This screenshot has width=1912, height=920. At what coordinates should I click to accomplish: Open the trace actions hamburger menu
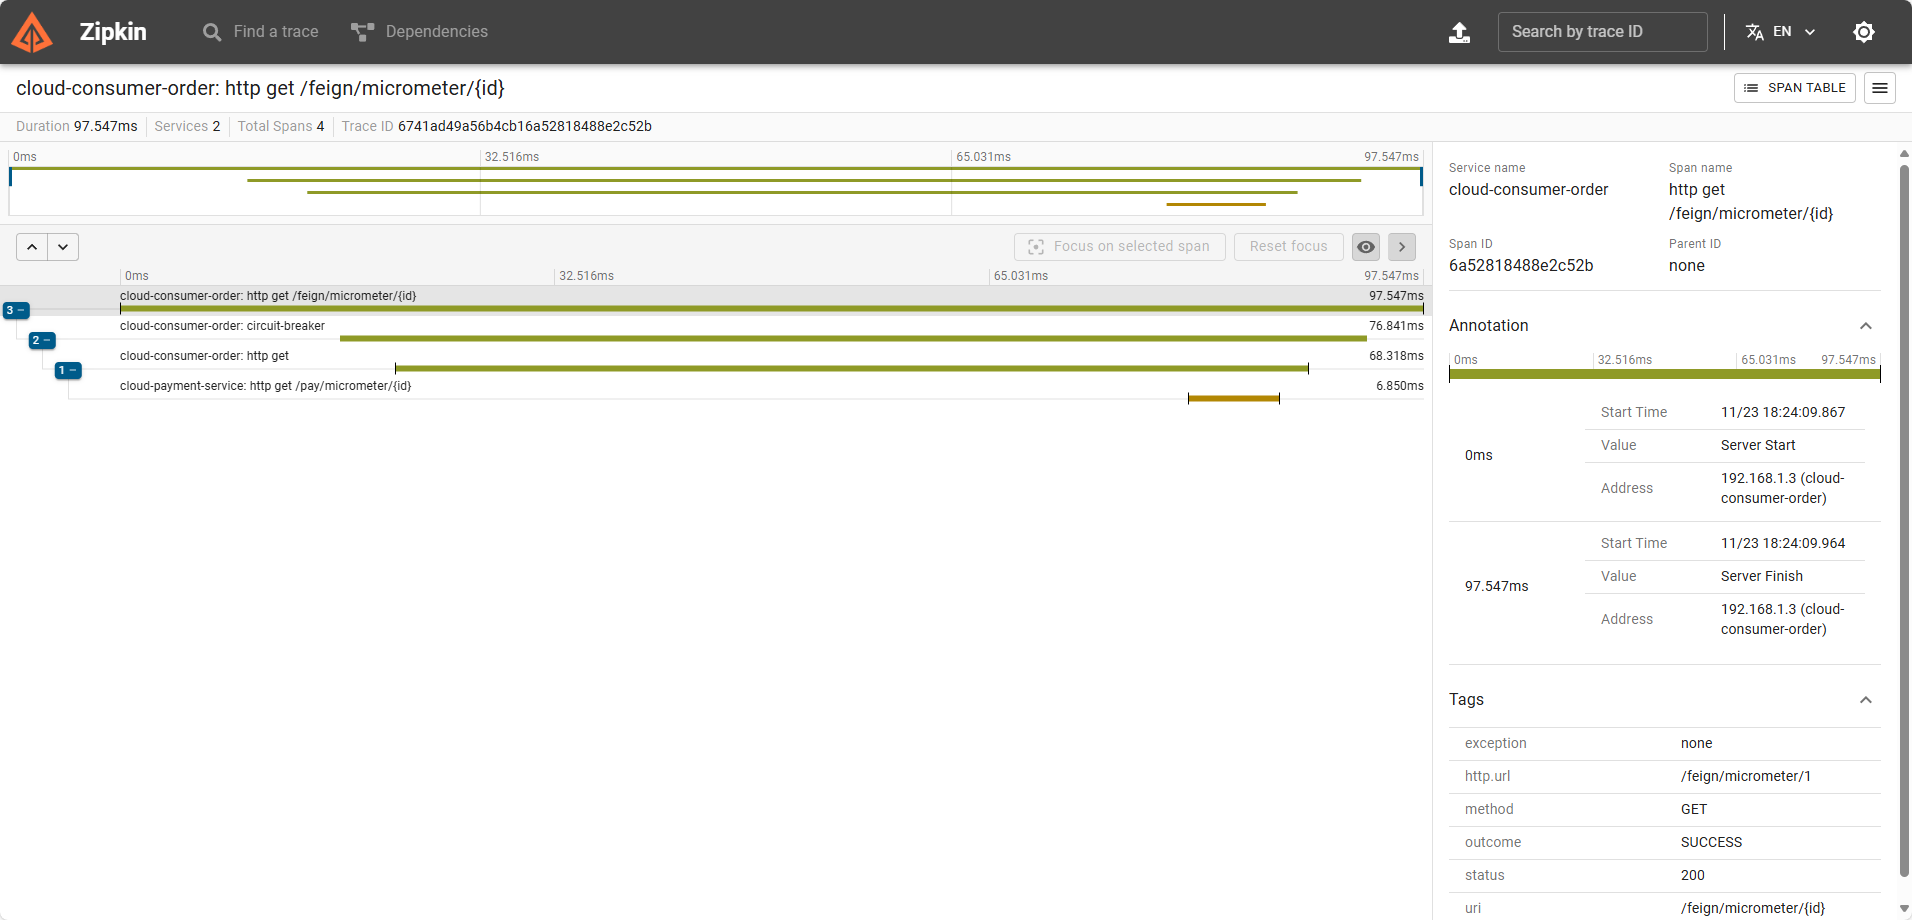tap(1879, 88)
